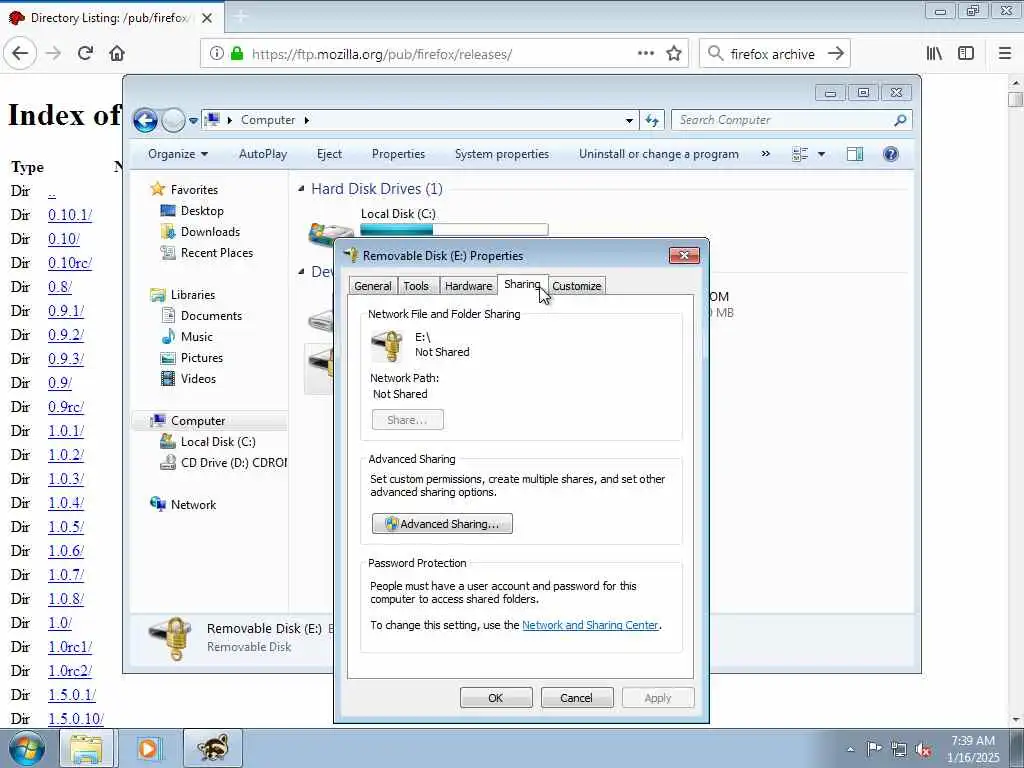Launch media player from taskbar

[148, 748]
